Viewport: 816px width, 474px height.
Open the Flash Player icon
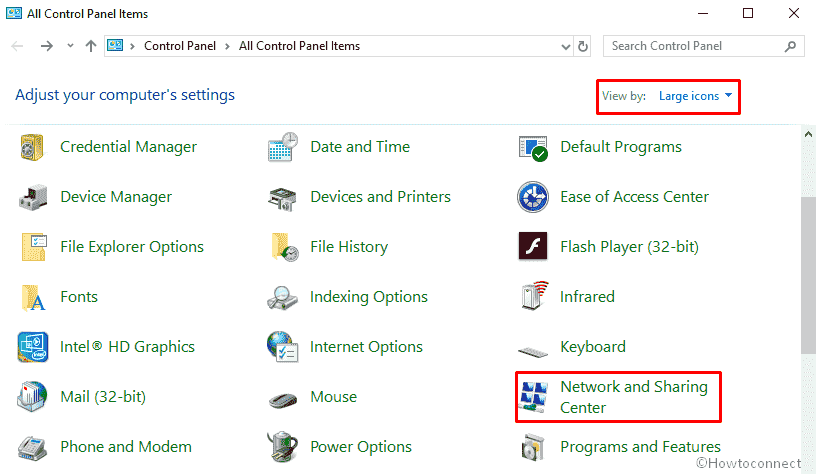pos(533,246)
